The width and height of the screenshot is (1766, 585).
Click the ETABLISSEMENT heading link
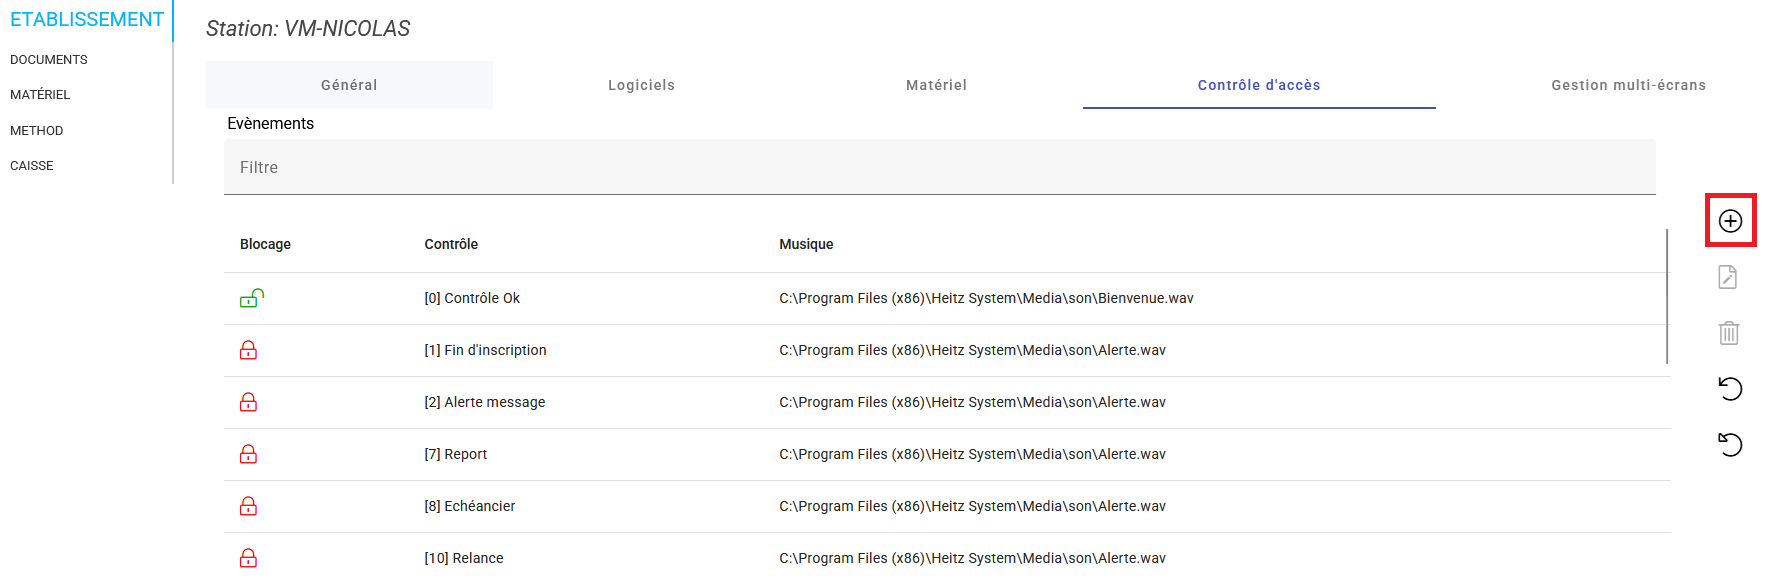tap(86, 20)
